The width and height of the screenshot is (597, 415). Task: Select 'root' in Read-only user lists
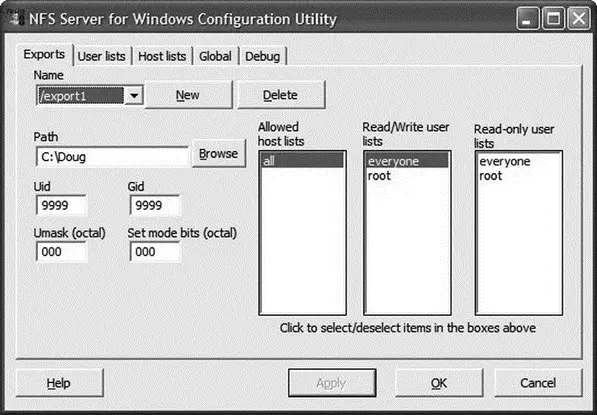pyautogui.click(x=519, y=176)
